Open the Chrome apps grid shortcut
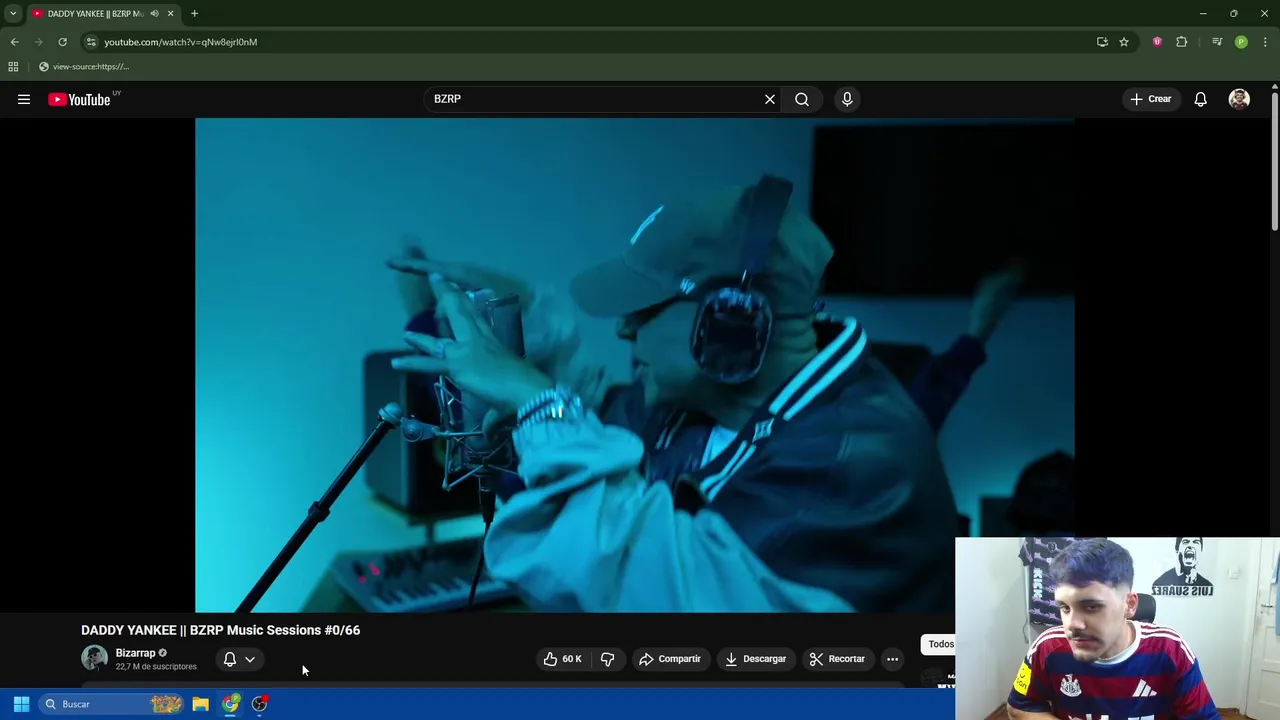The height and width of the screenshot is (720, 1280). coord(13,67)
